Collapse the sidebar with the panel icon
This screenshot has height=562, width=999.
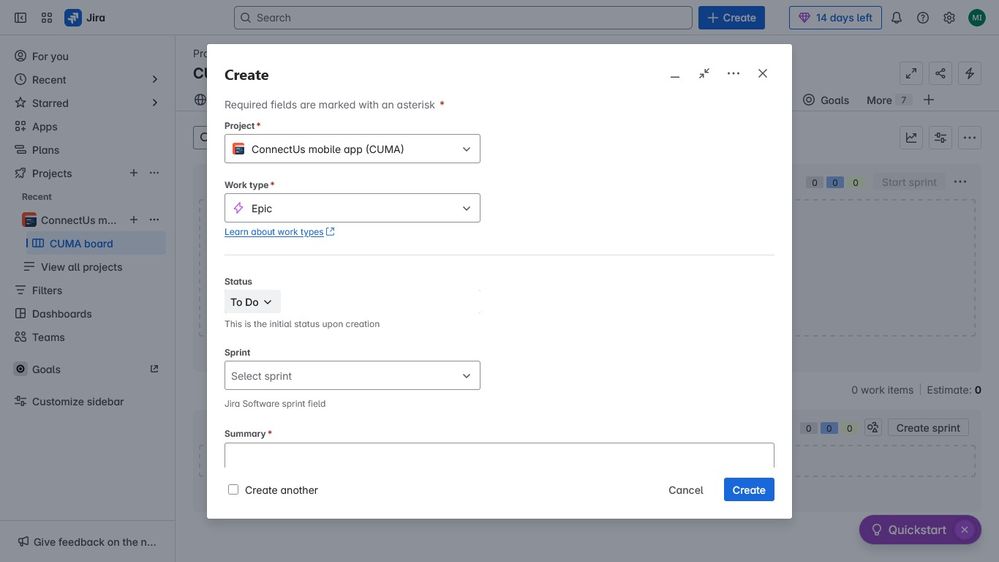pyautogui.click(x=20, y=18)
